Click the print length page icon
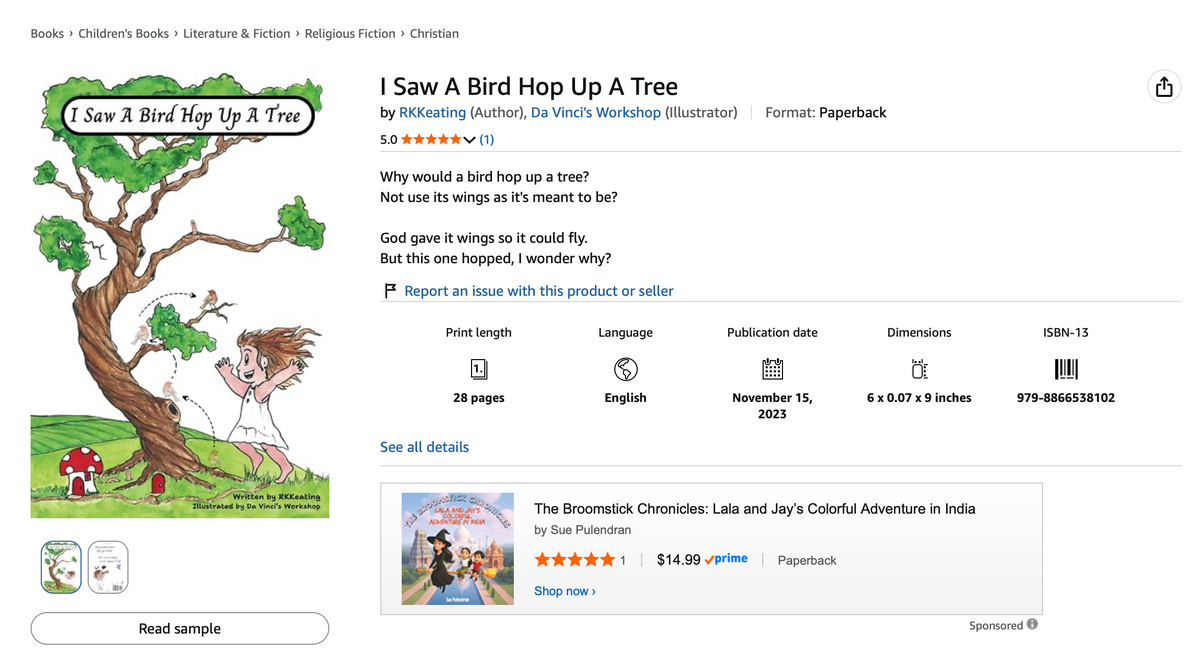The image size is (1200, 657). 479,369
